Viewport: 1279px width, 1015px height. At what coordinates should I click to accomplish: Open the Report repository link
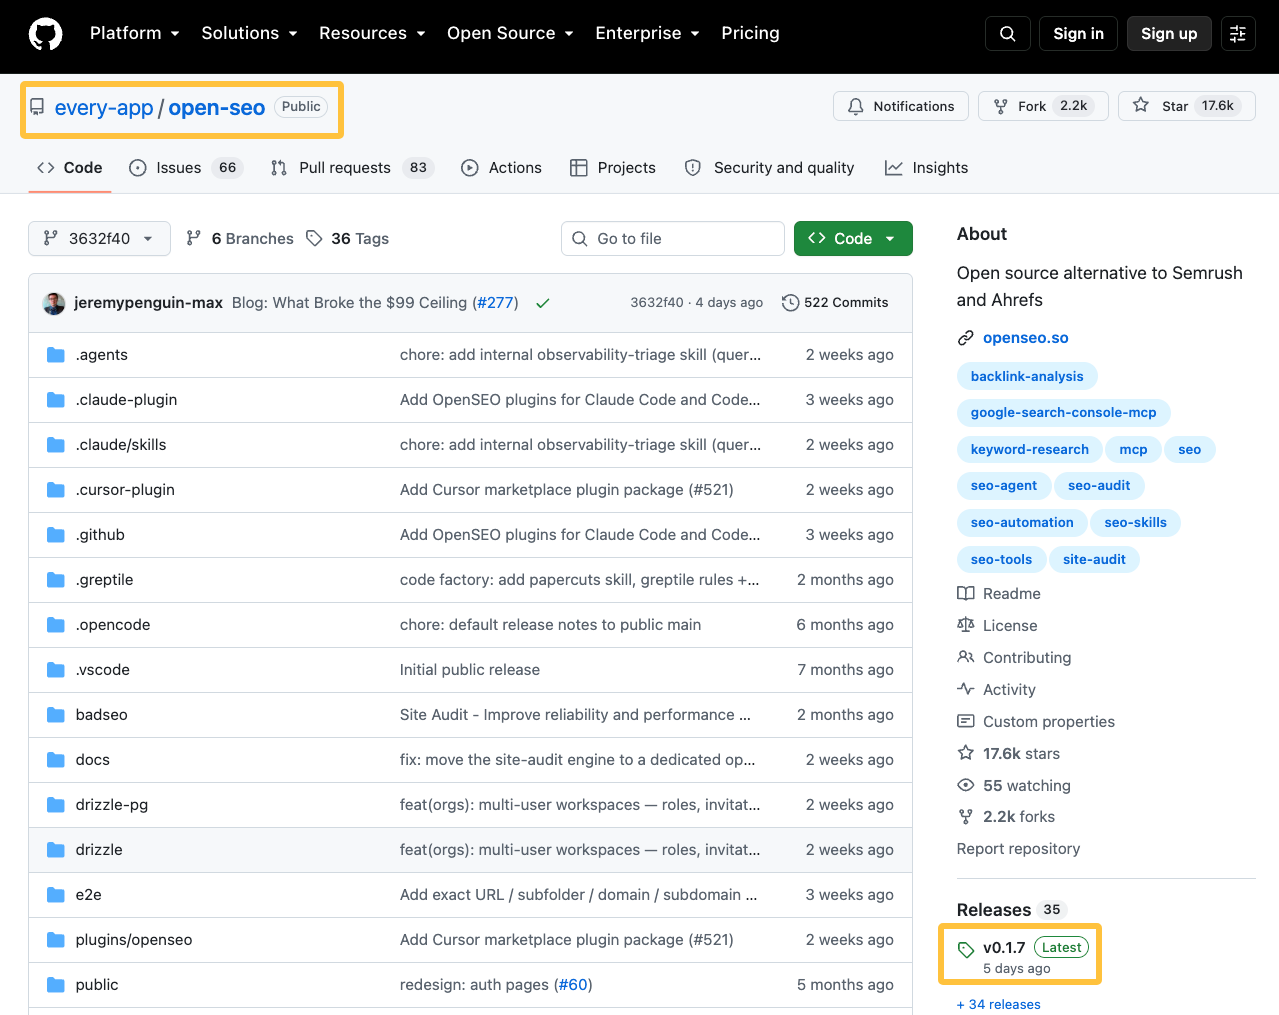(x=1018, y=848)
